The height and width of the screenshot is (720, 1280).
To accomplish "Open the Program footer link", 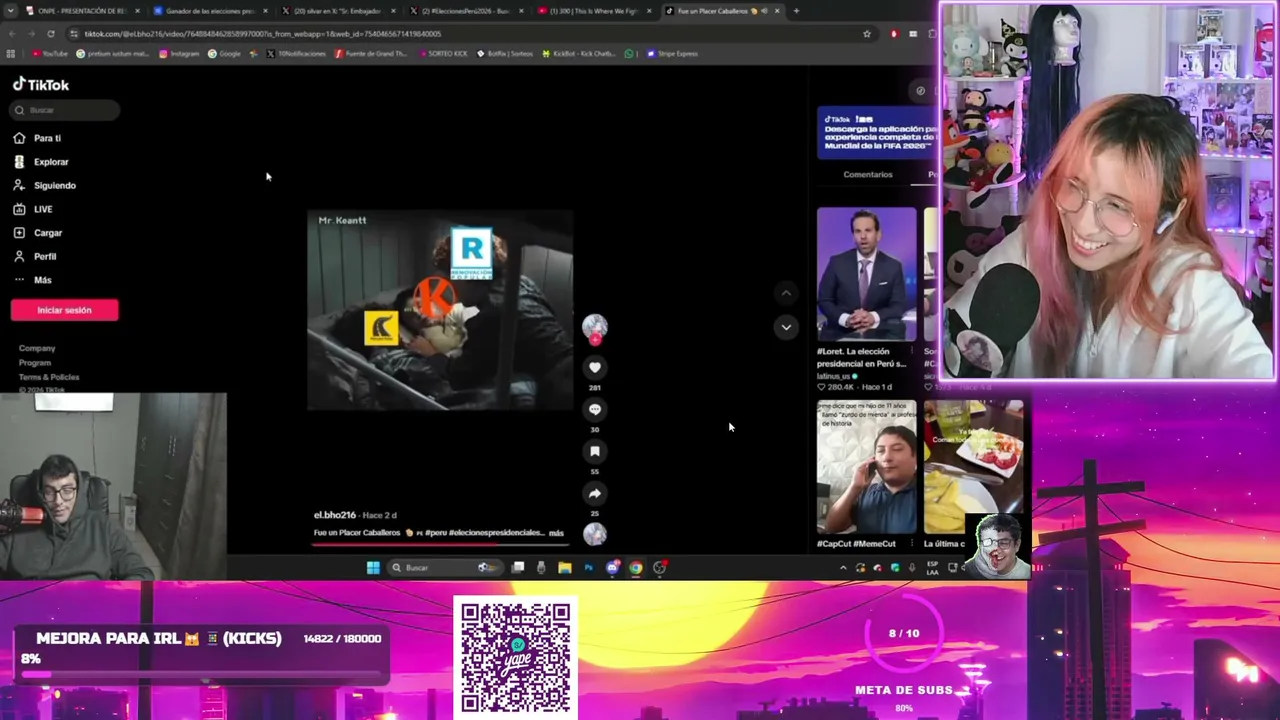I will [x=34, y=362].
